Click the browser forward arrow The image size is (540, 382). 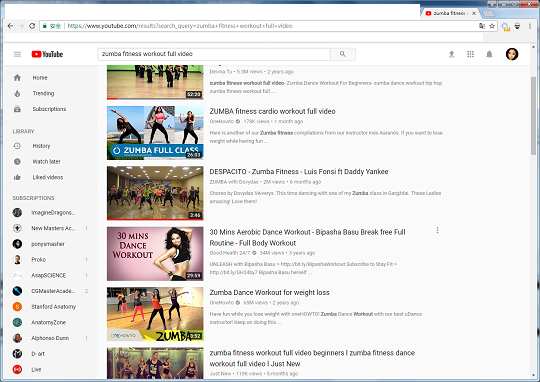(21, 26)
